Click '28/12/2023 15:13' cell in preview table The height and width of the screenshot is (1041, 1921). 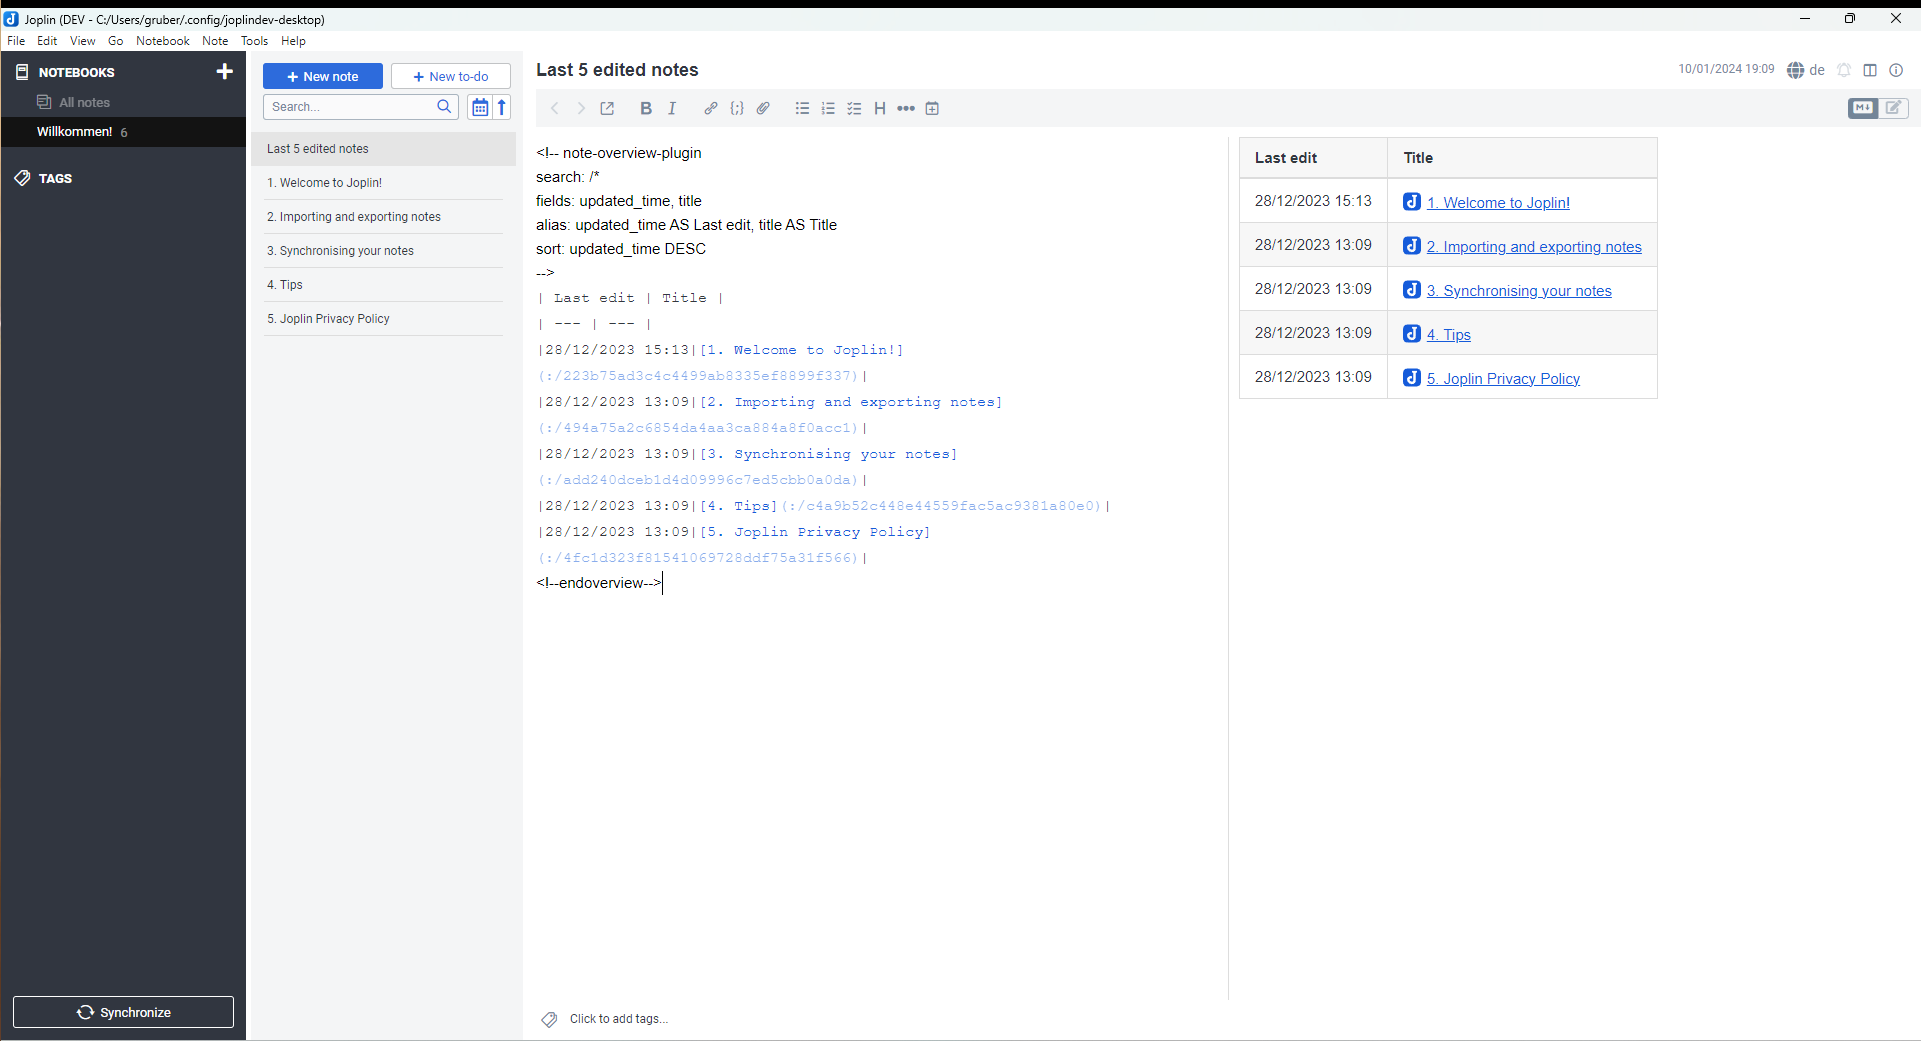[1313, 201]
